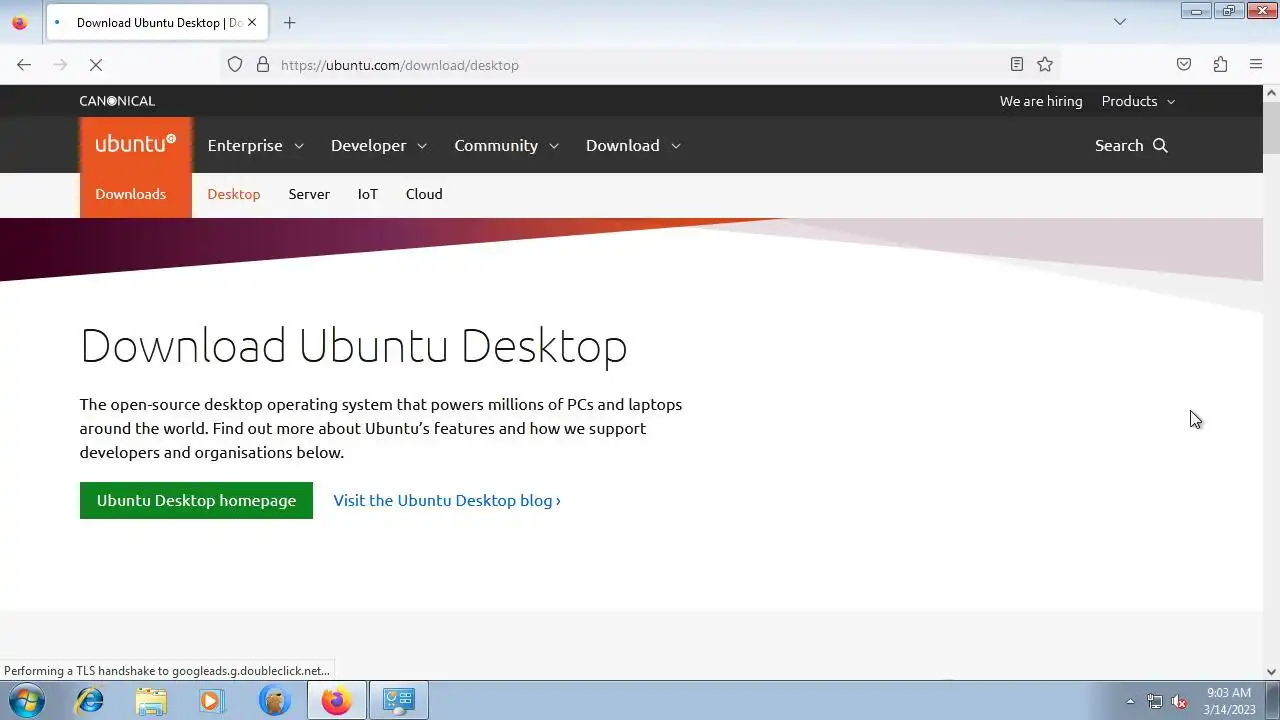
Task: Click the page scrollbar up arrow
Action: [x=1271, y=93]
